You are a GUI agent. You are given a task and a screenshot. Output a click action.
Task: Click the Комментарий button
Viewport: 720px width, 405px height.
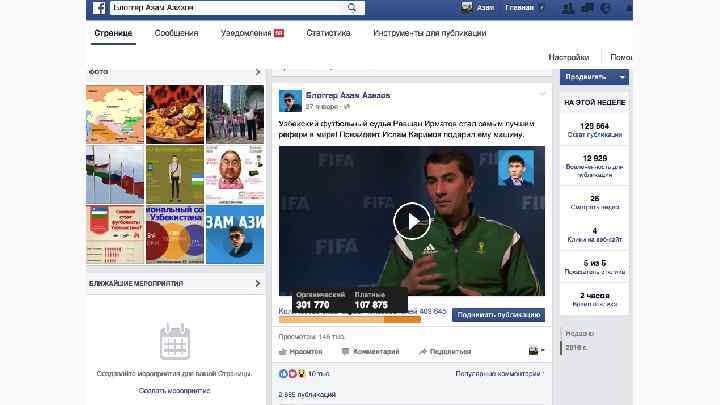pos(371,352)
